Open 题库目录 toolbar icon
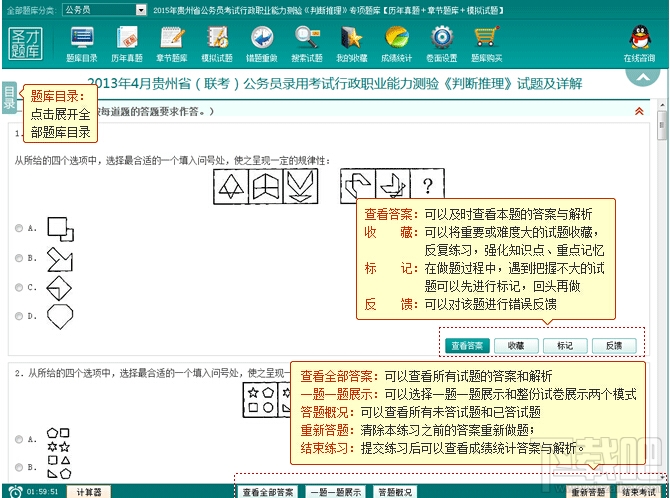Screen dimensions: 670x498 coord(82,44)
